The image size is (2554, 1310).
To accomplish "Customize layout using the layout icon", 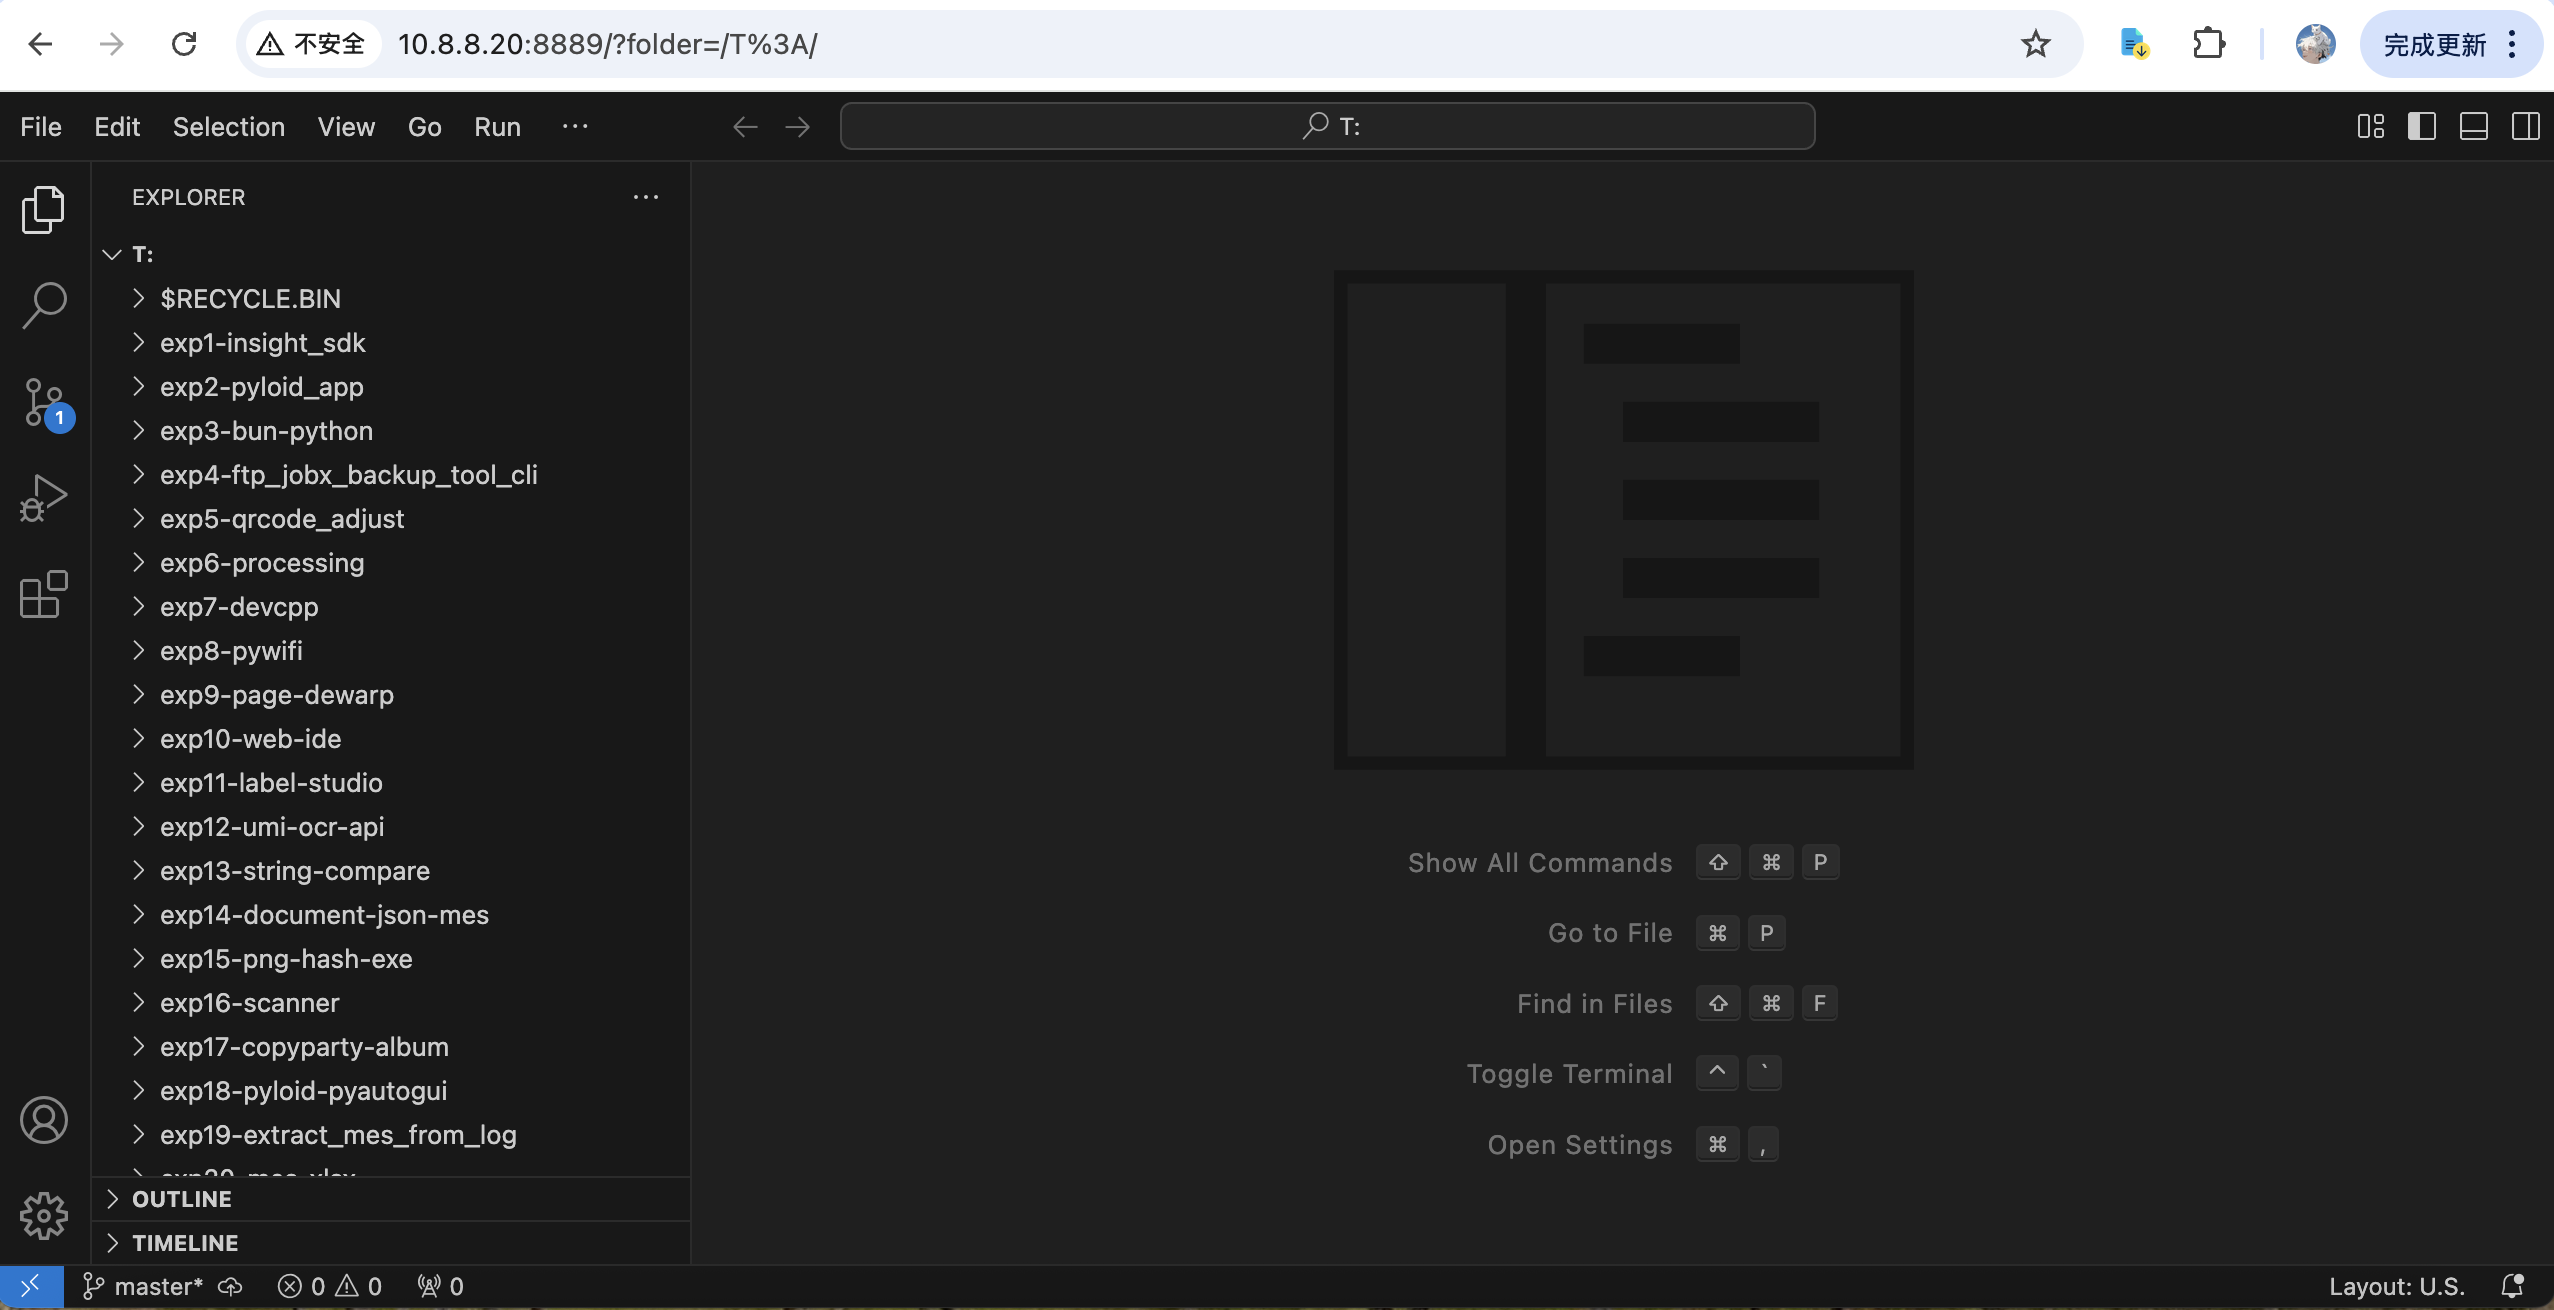I will click(2371, 126).
